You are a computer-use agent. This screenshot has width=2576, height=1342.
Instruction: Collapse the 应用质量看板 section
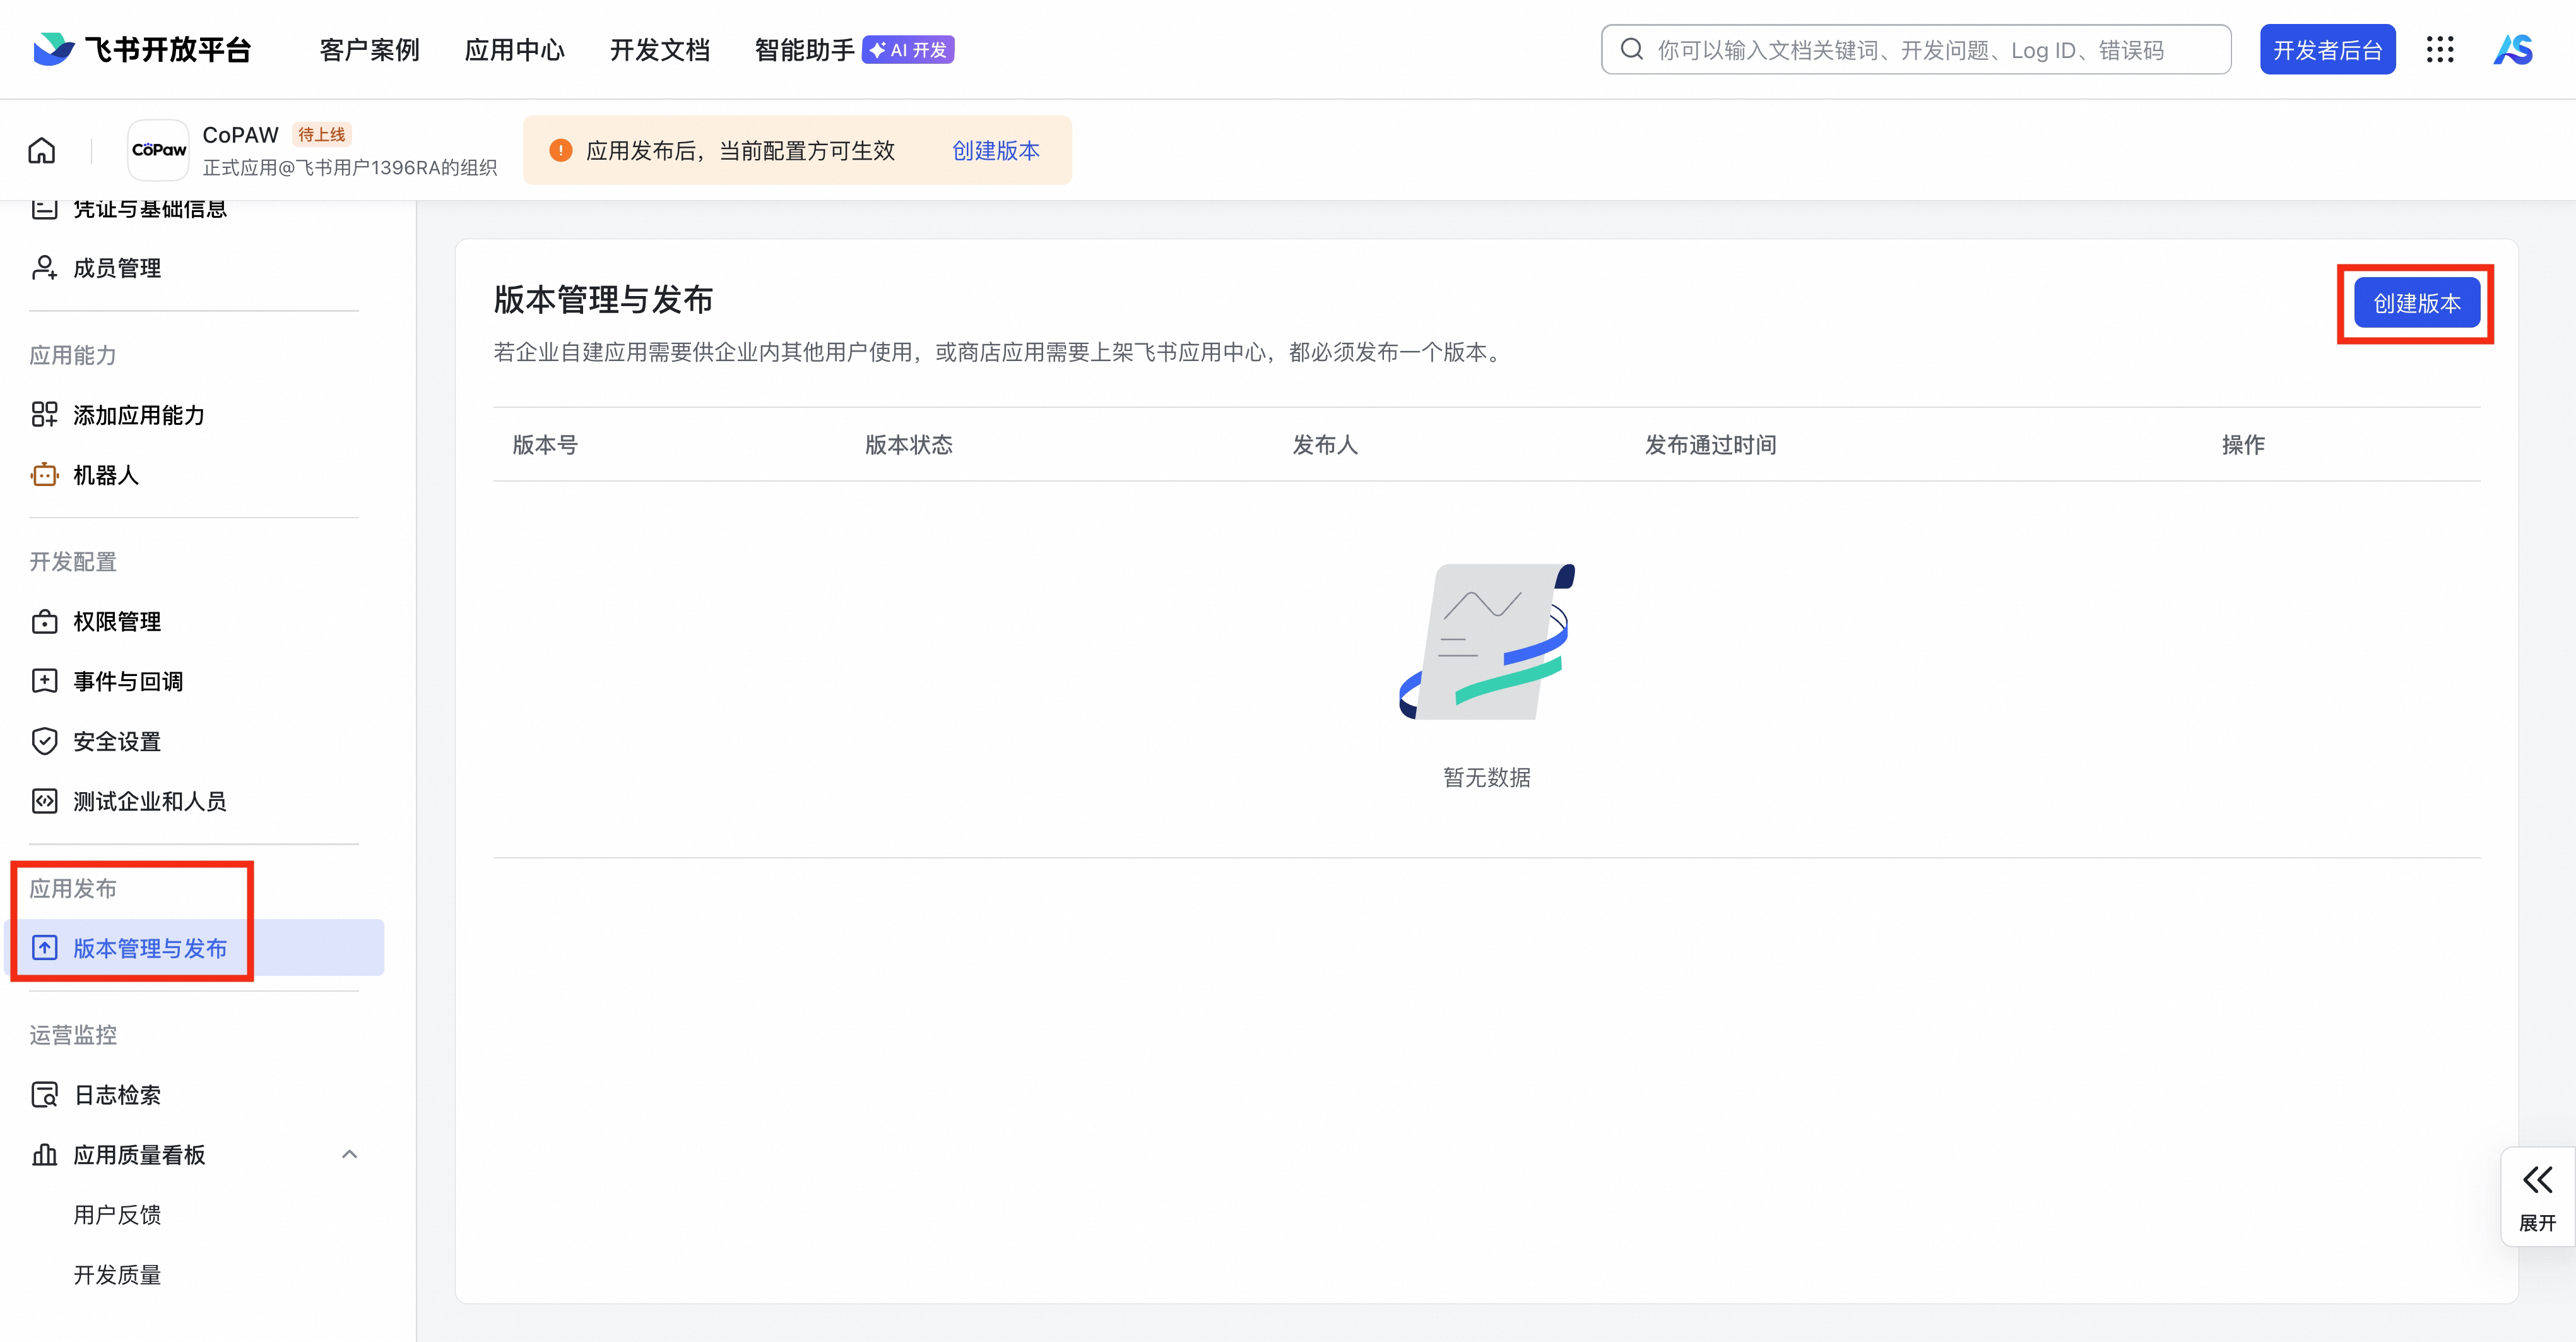click(x=350, y=1154)
